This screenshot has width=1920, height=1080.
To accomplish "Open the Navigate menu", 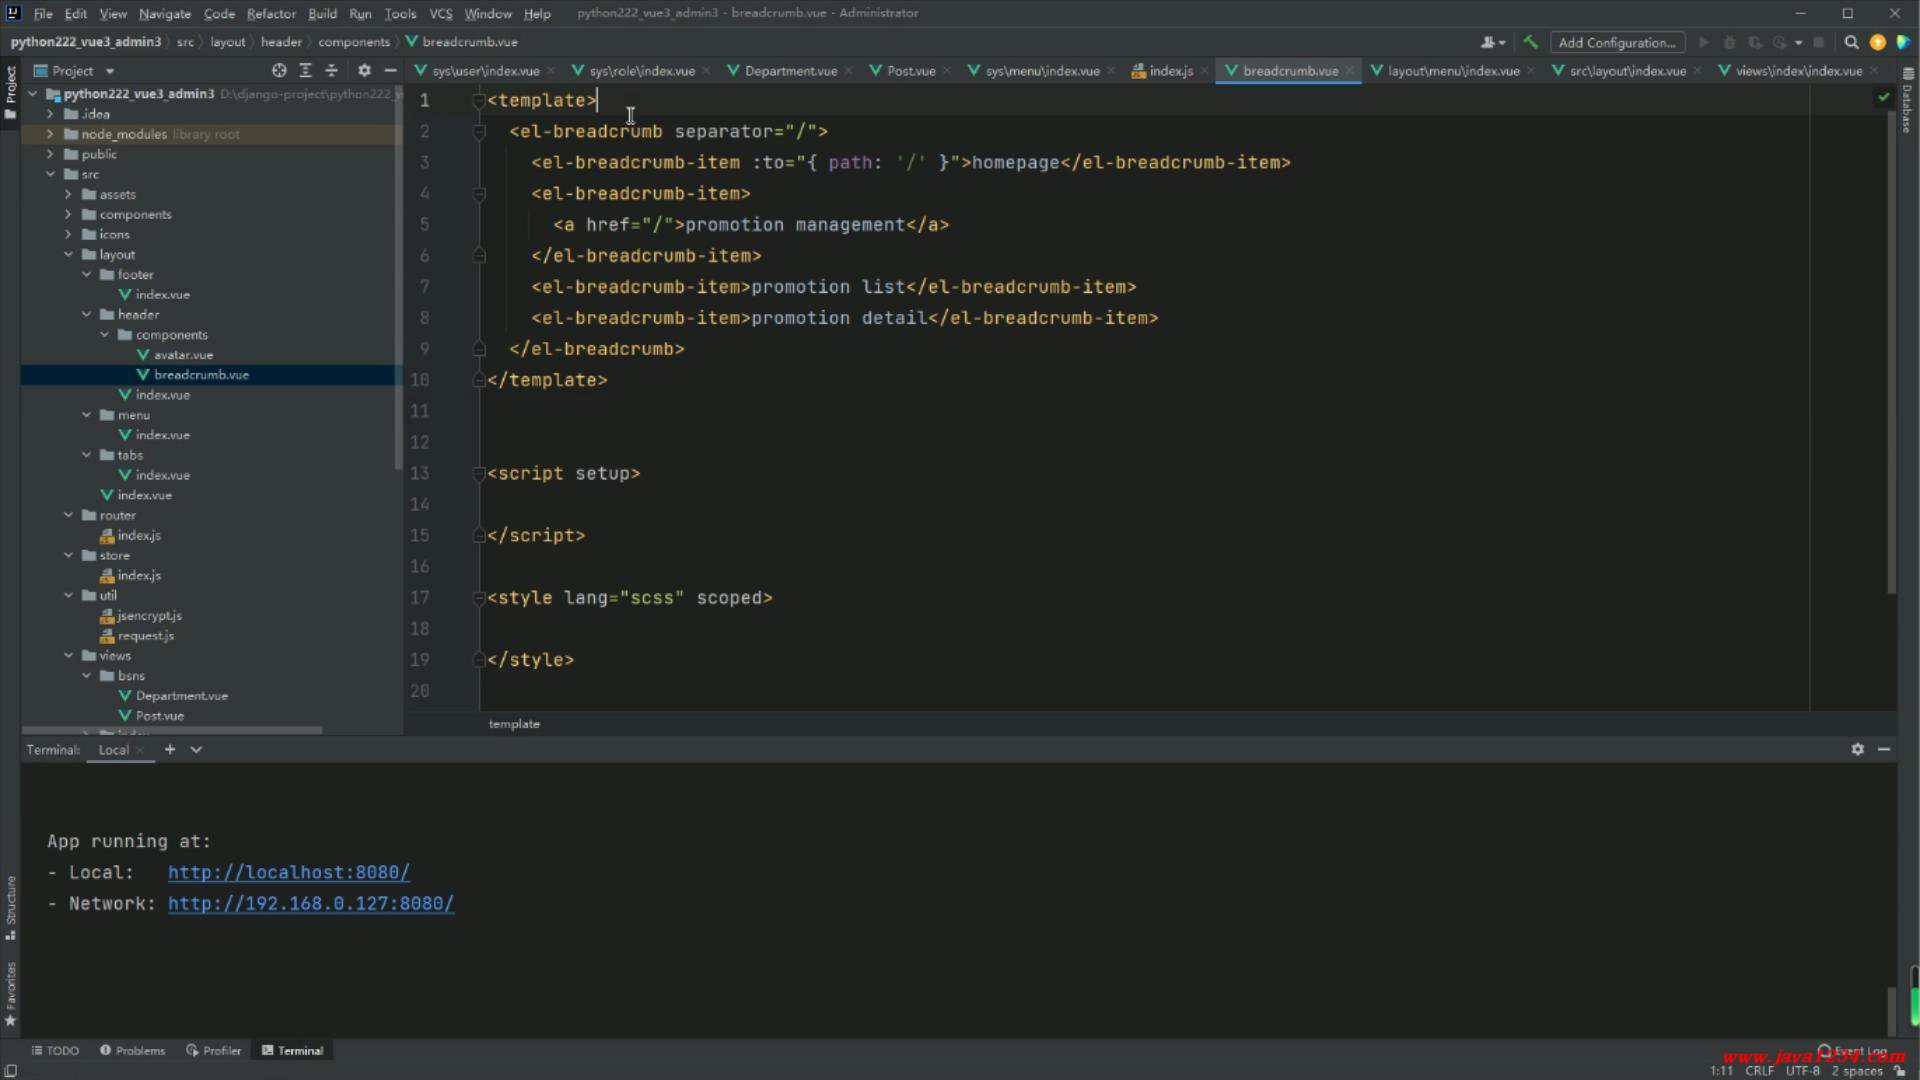I will (165, 13).
